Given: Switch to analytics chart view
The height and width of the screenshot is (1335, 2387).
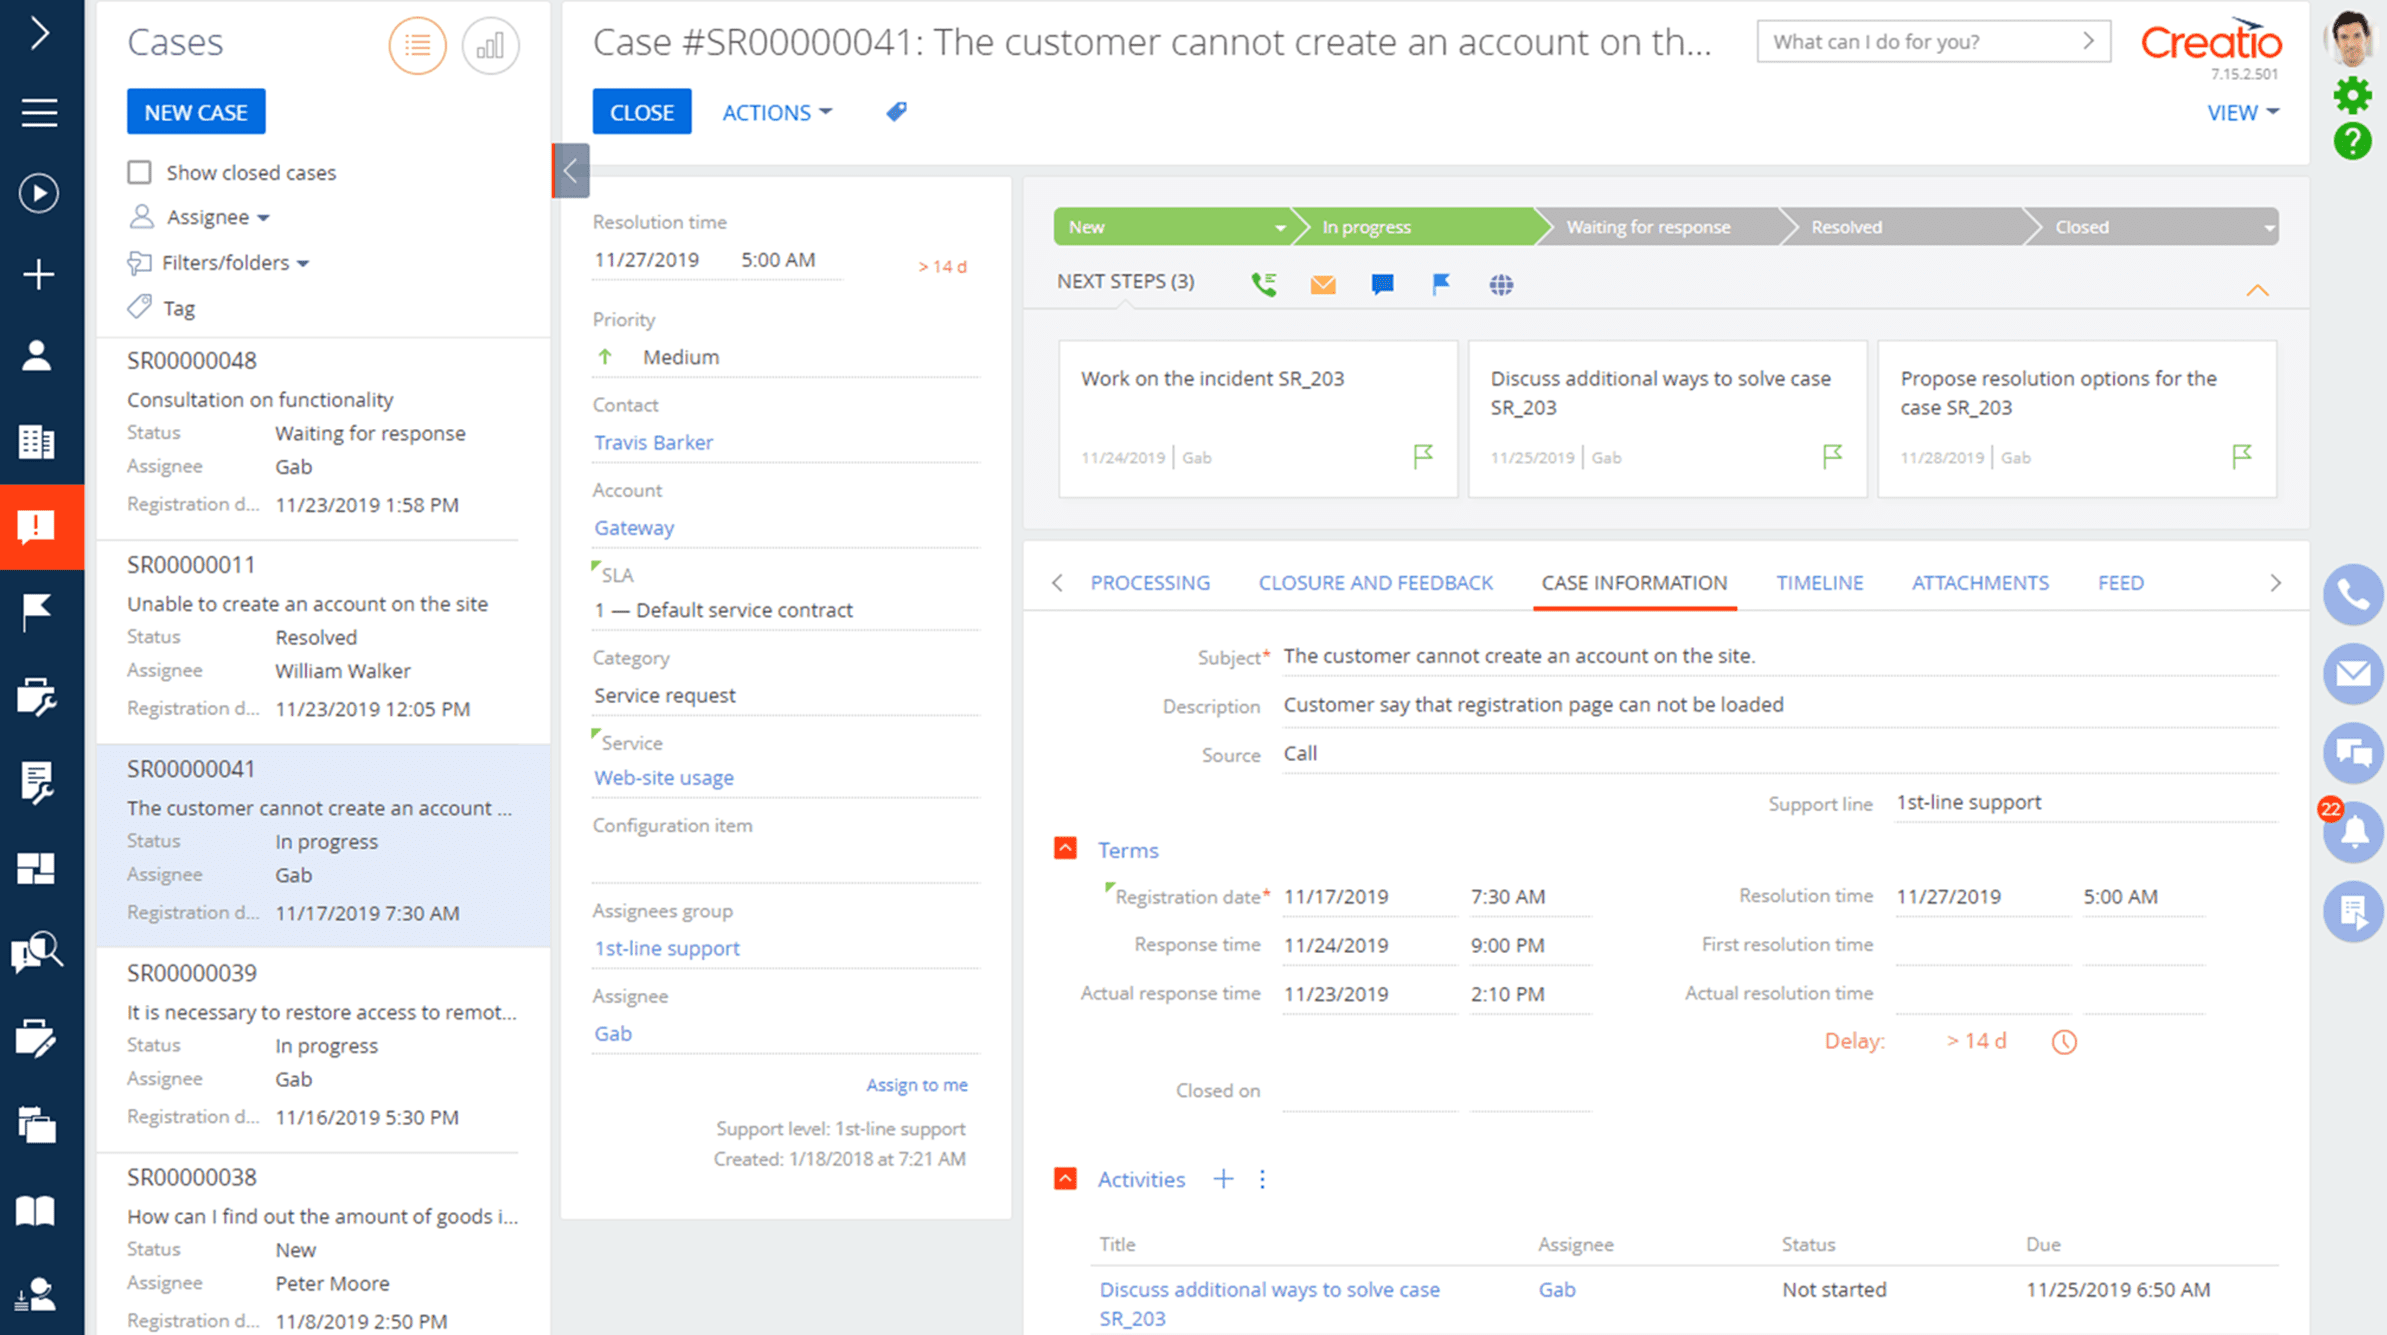Looking at the screenshot, I should click(x=490, y=45).
